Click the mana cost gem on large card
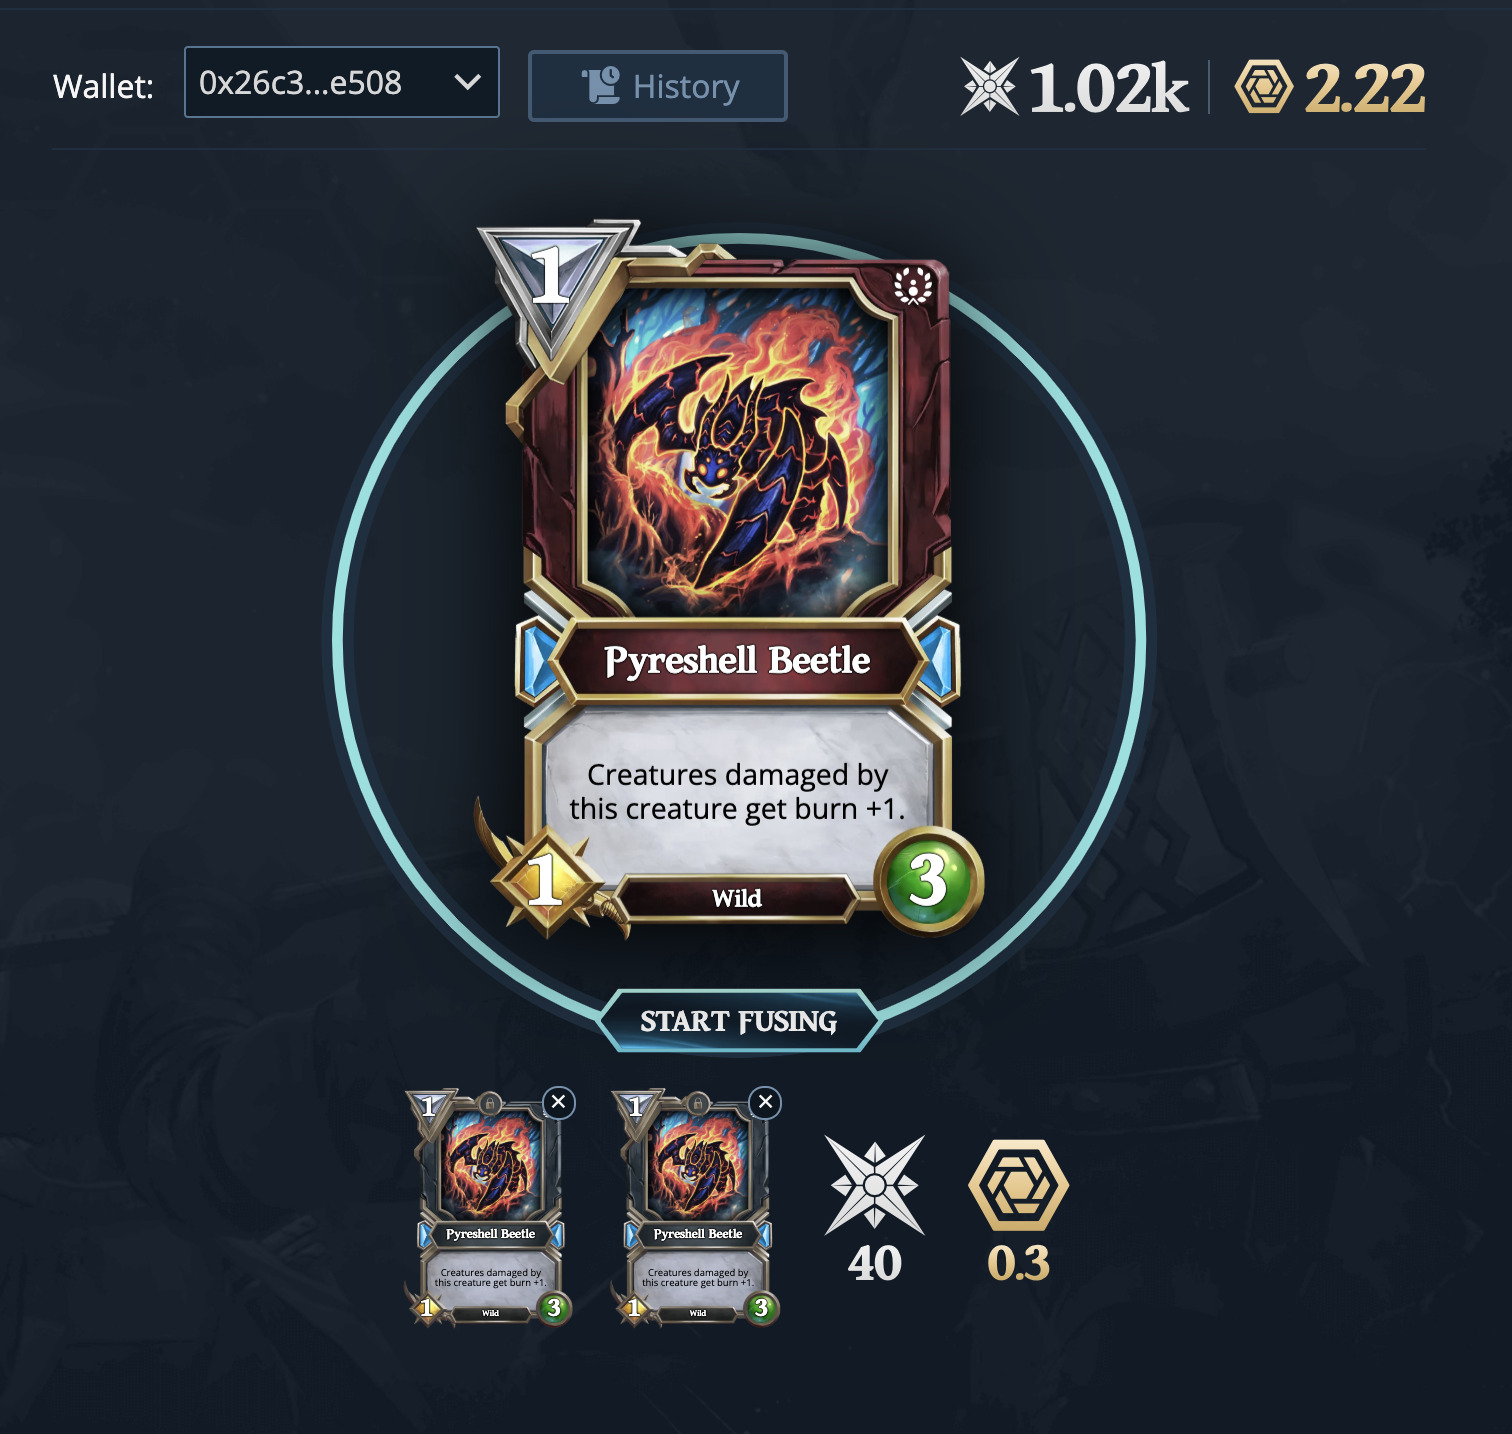The height and width of the screenshot is (1434, 1512). [553, 290]
